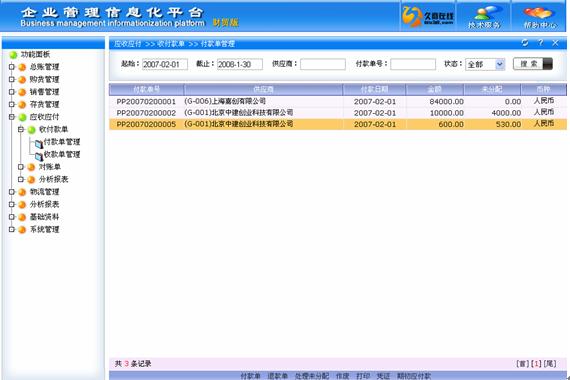Click orange ball icon beside 基础资料
The width and height of the screenshot is (570, 380).
pos(22,217)
